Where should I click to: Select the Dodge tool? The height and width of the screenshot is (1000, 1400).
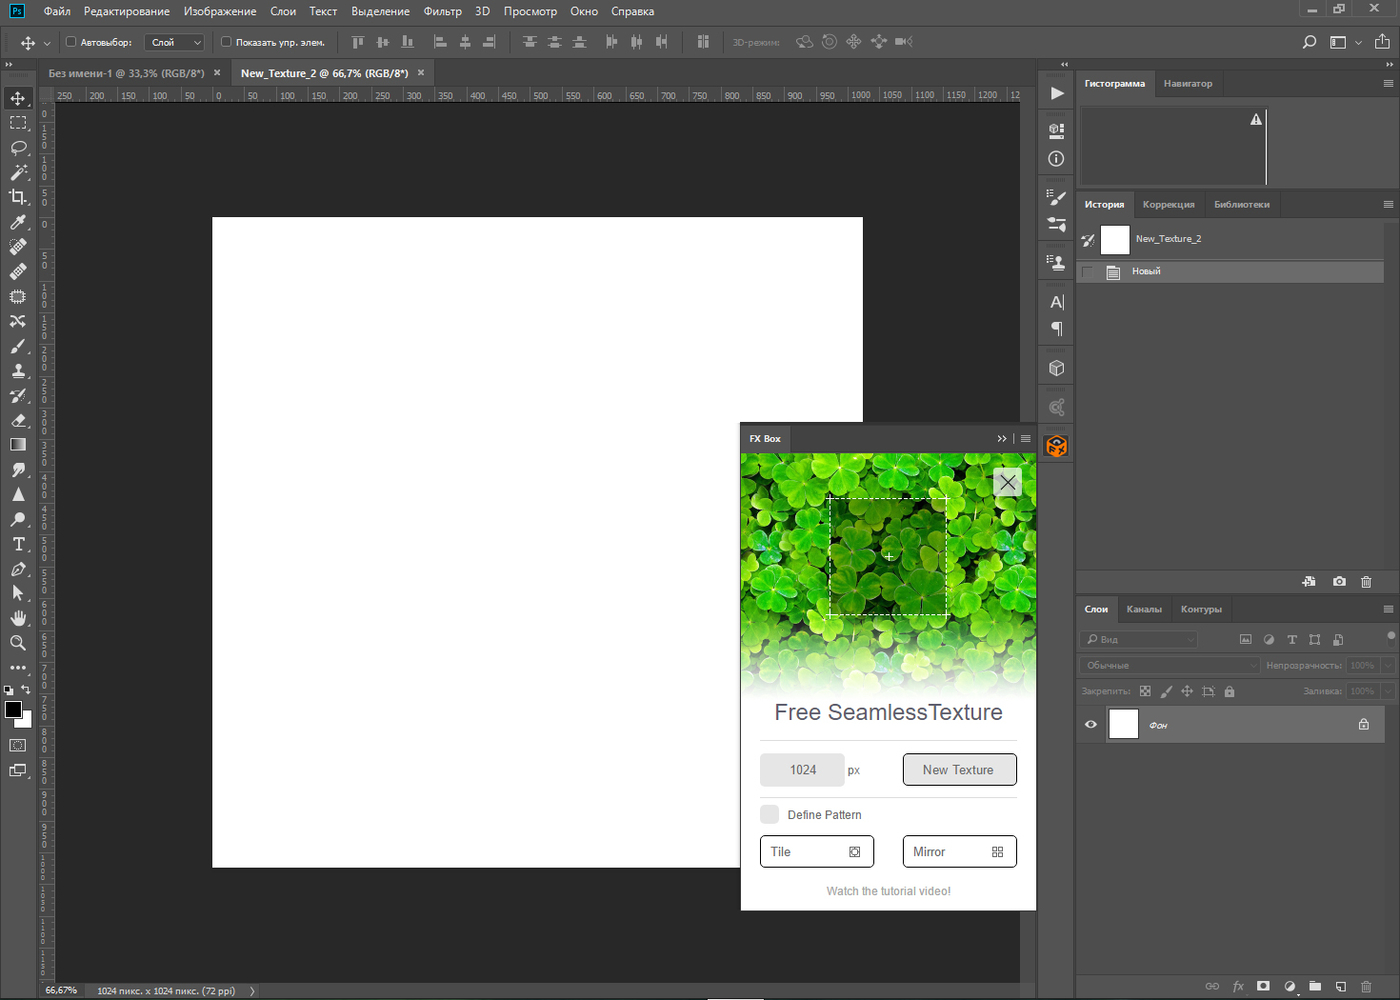tap(18, 519)
